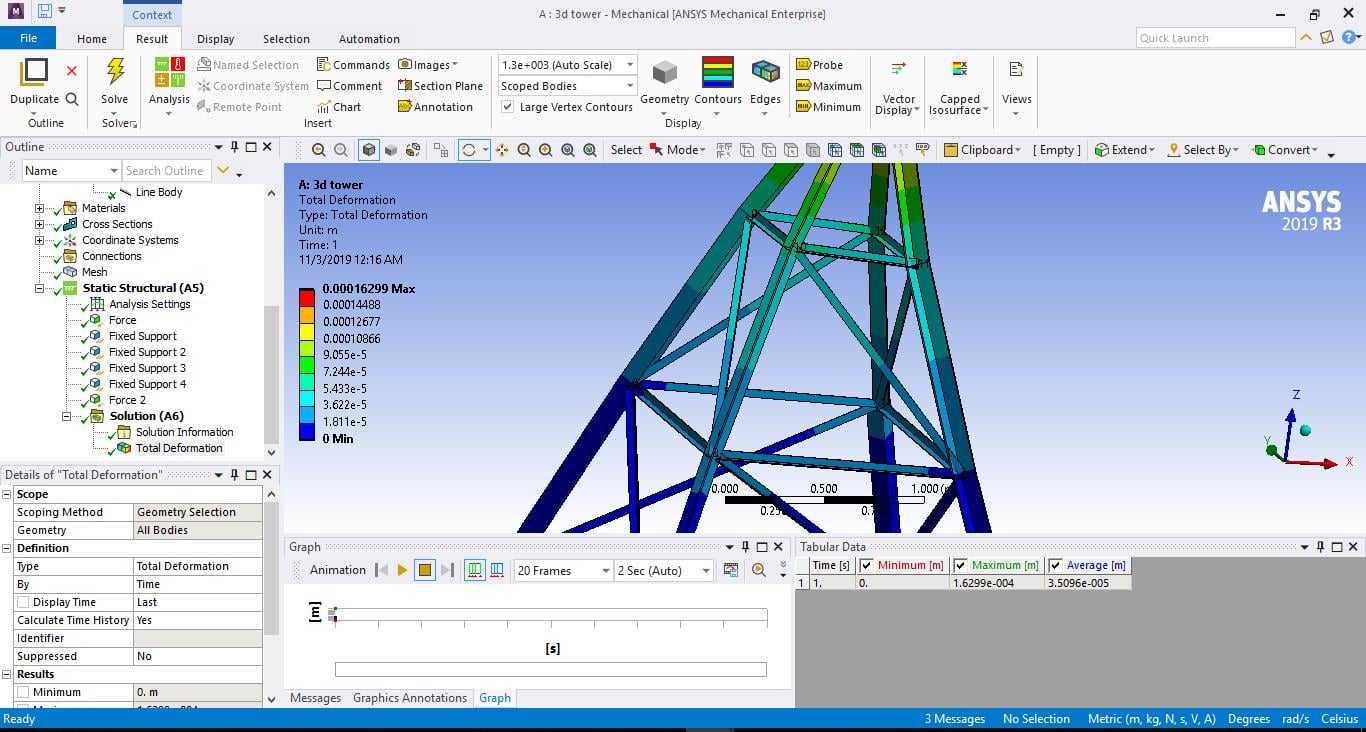Click the Maximum annotation button
The image size is (1366, 732).
pos(828,86)
